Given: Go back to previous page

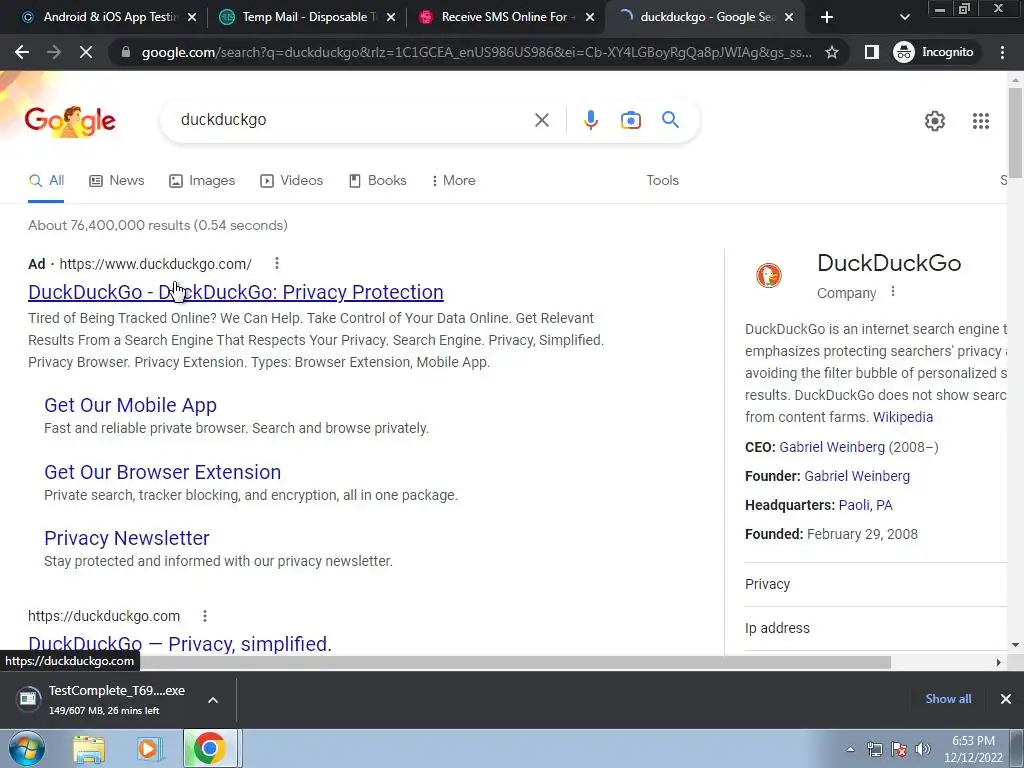Looking at the screenshot, I should [x=22, y=52].
